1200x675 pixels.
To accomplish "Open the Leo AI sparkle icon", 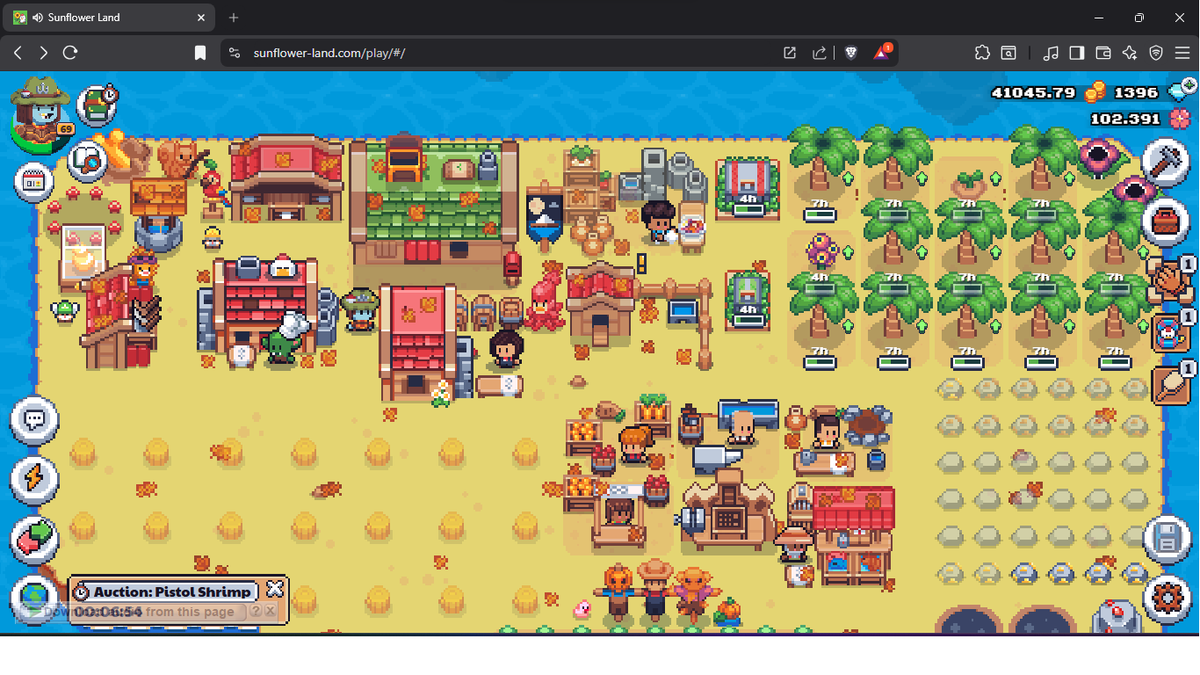I will tap(1130, 53).
